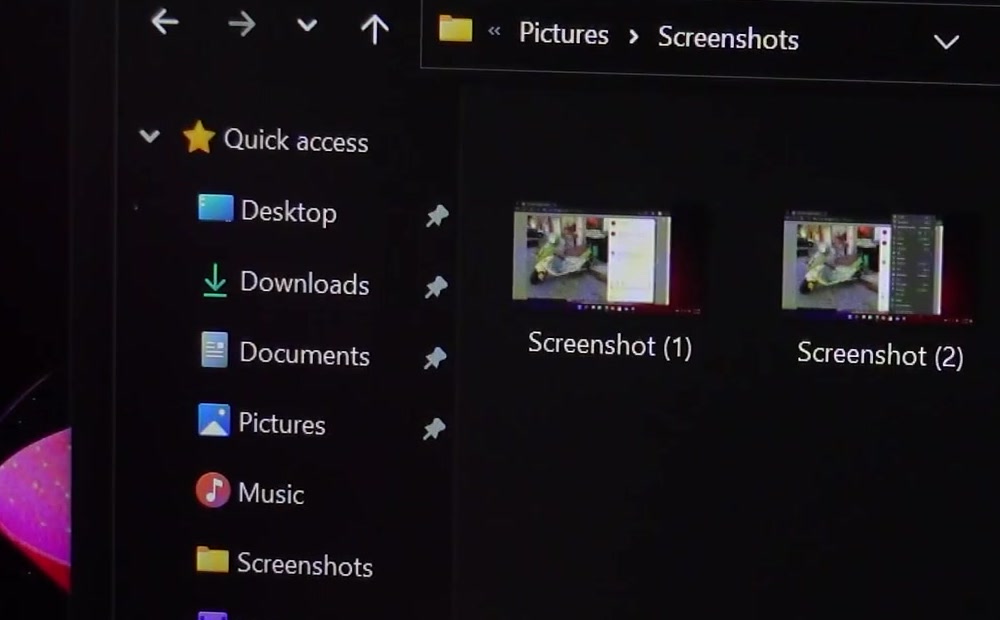
Task: Open address bar history dropdown arrow
Action: pos(946,42)
